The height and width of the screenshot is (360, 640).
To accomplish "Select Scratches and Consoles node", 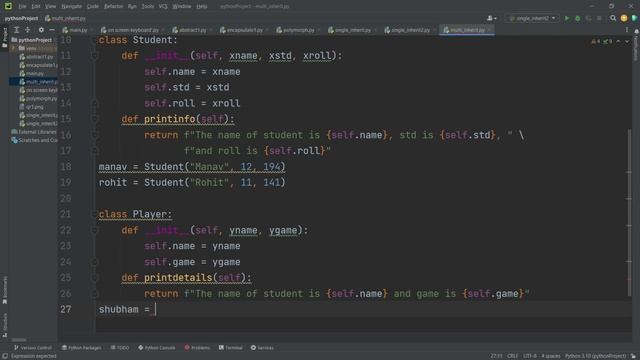I will [35, 140].
